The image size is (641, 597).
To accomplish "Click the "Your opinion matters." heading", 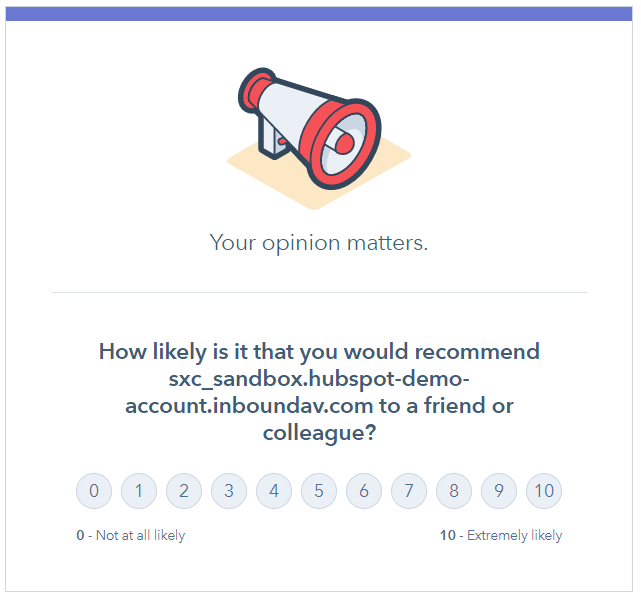I will click(x=319, y=243).
